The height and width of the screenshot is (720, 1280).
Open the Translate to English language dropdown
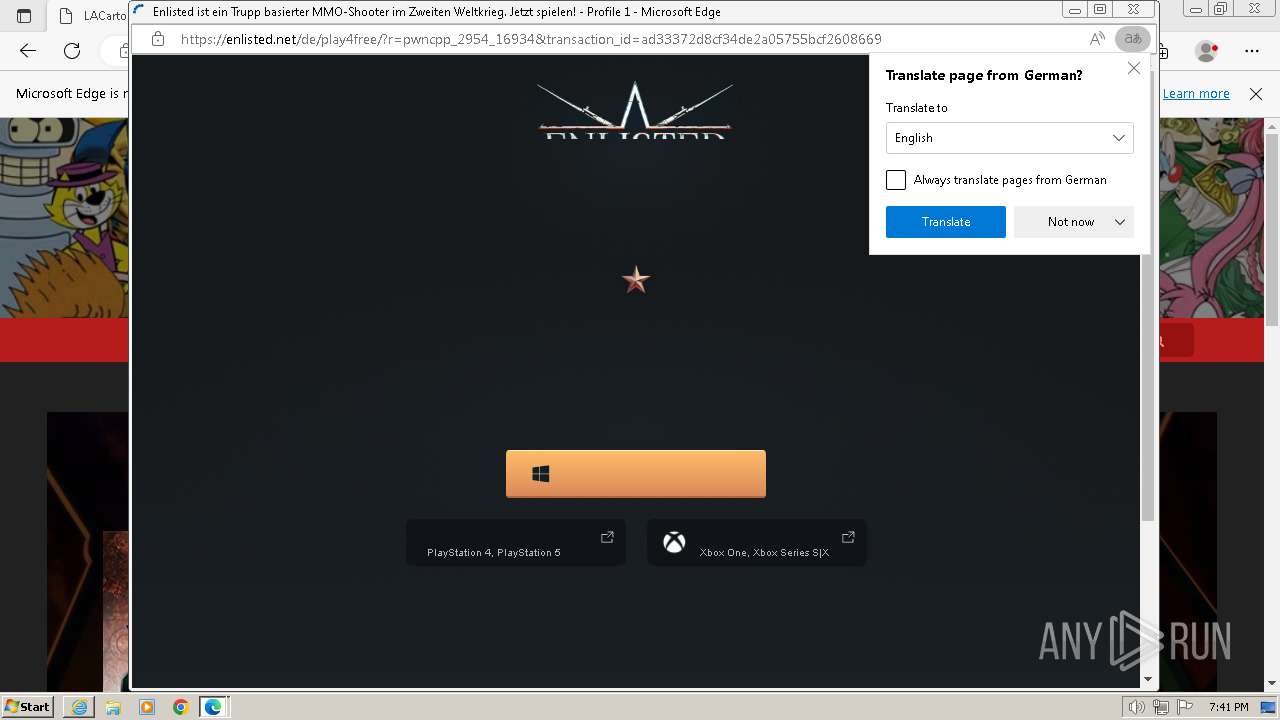pyautogui.click(x=1009, y=138)
